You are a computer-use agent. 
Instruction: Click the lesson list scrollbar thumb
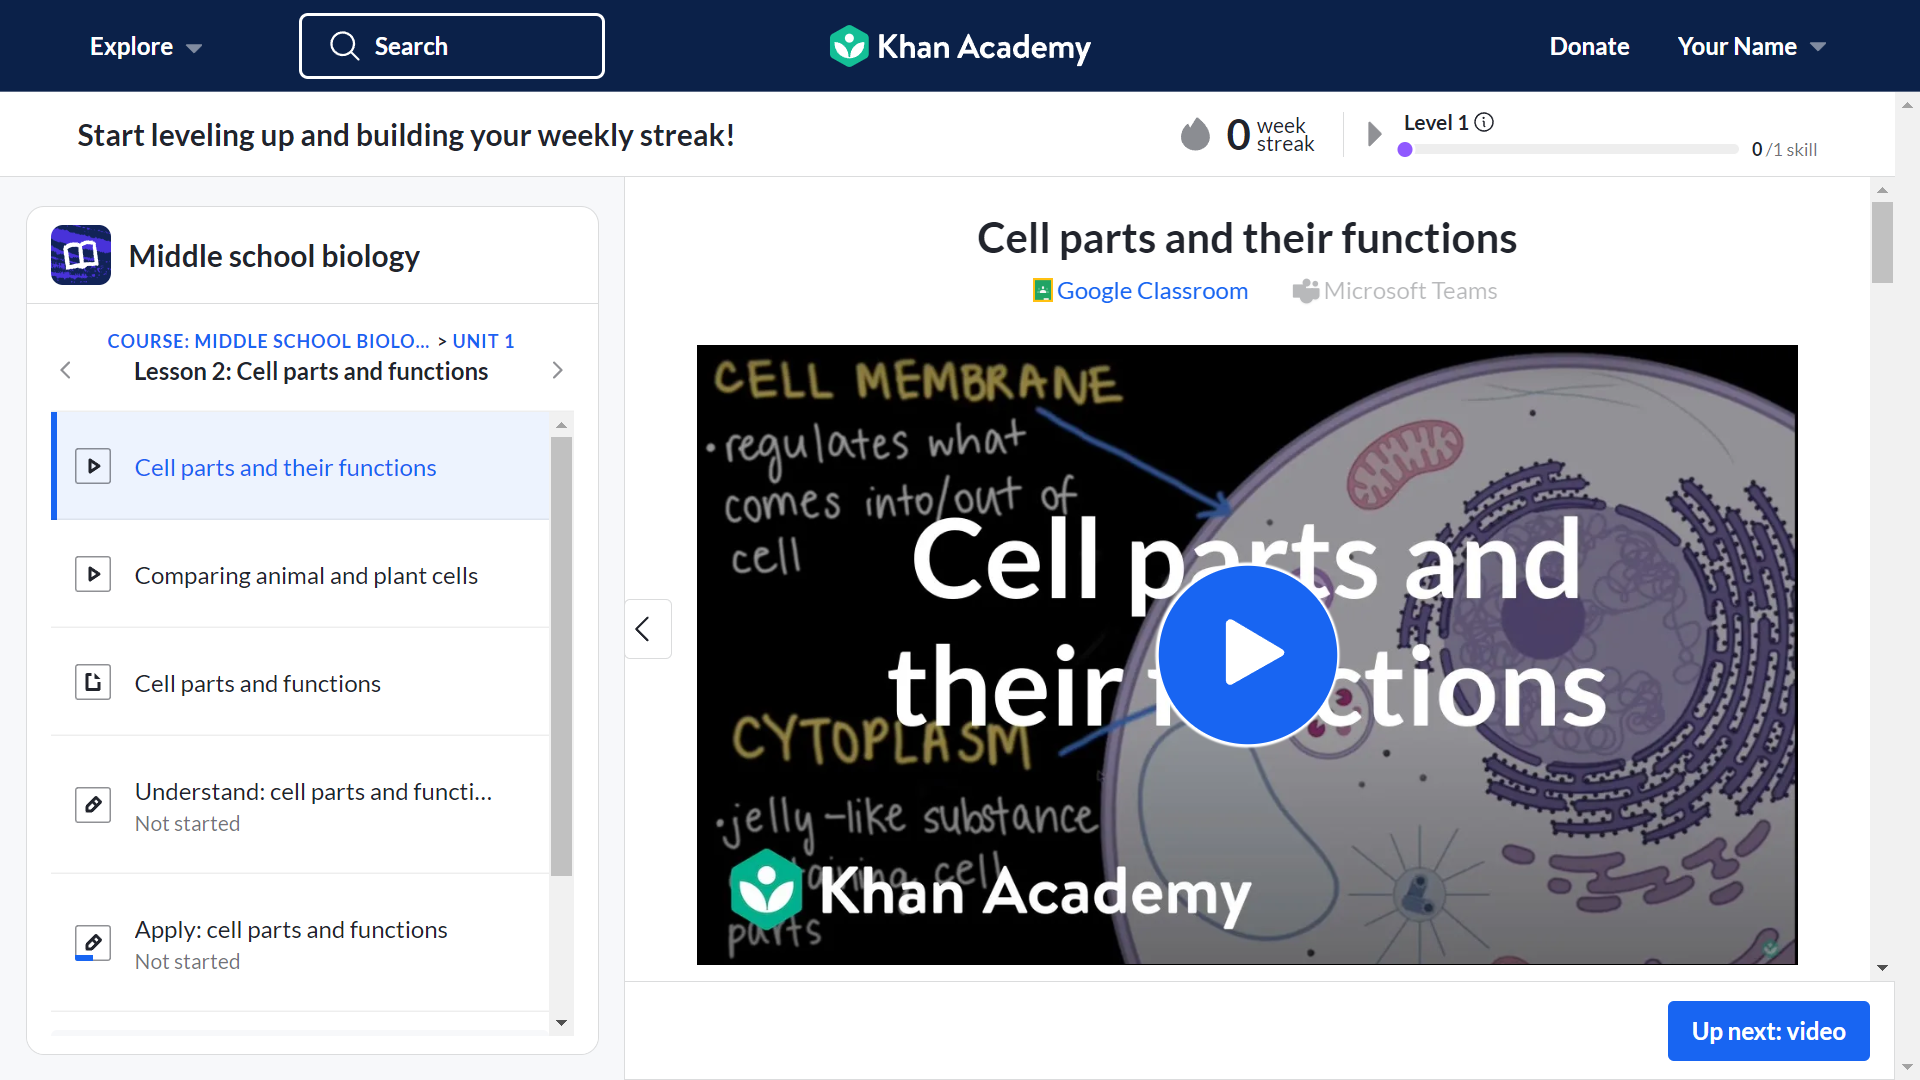[562, 655]
